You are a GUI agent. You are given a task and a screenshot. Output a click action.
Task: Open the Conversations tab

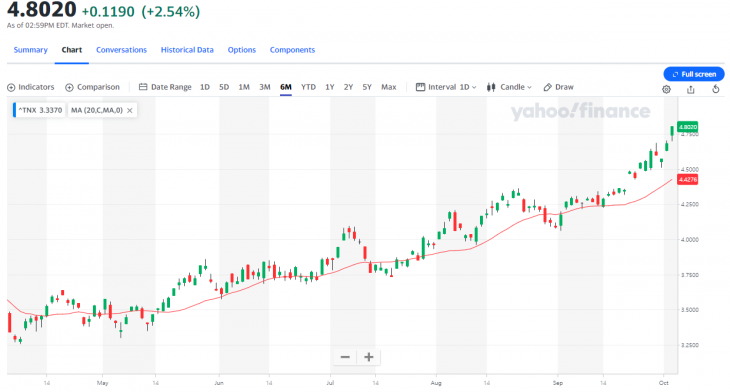pyautogui.click(x=122, y=50)
